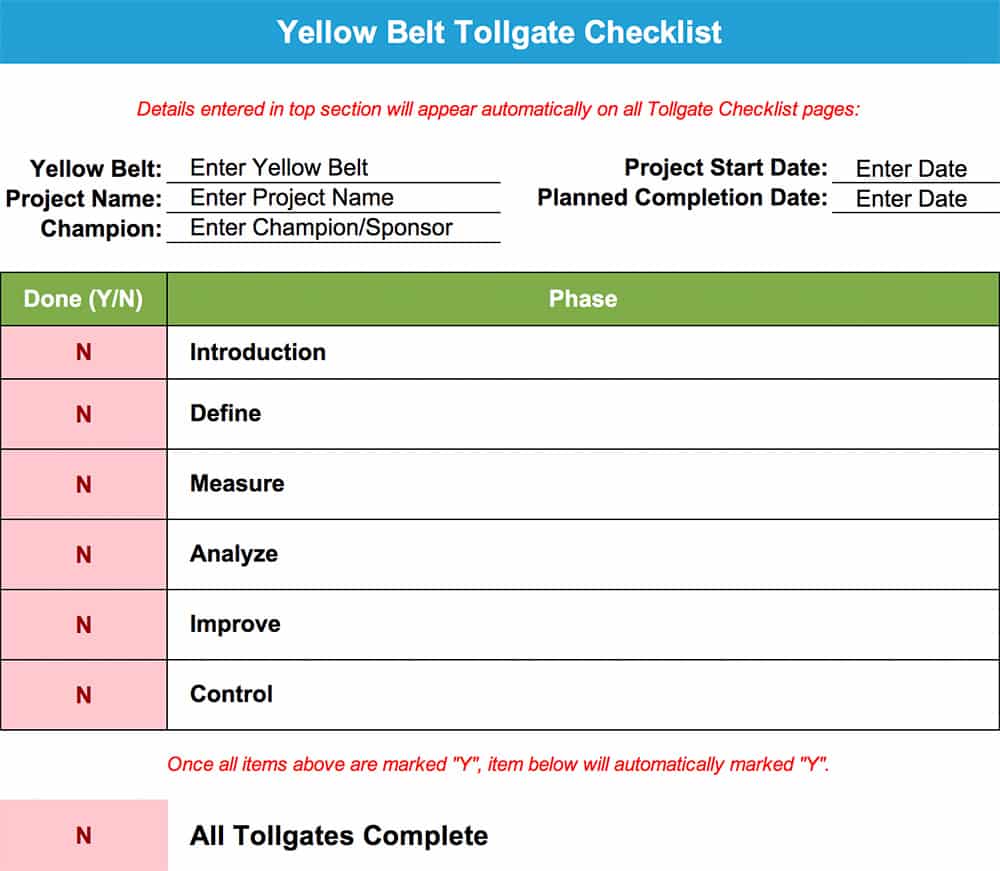1000x871 pixels.
Task: Toggle the Control phase Done cell
Action: pos(84,694)
